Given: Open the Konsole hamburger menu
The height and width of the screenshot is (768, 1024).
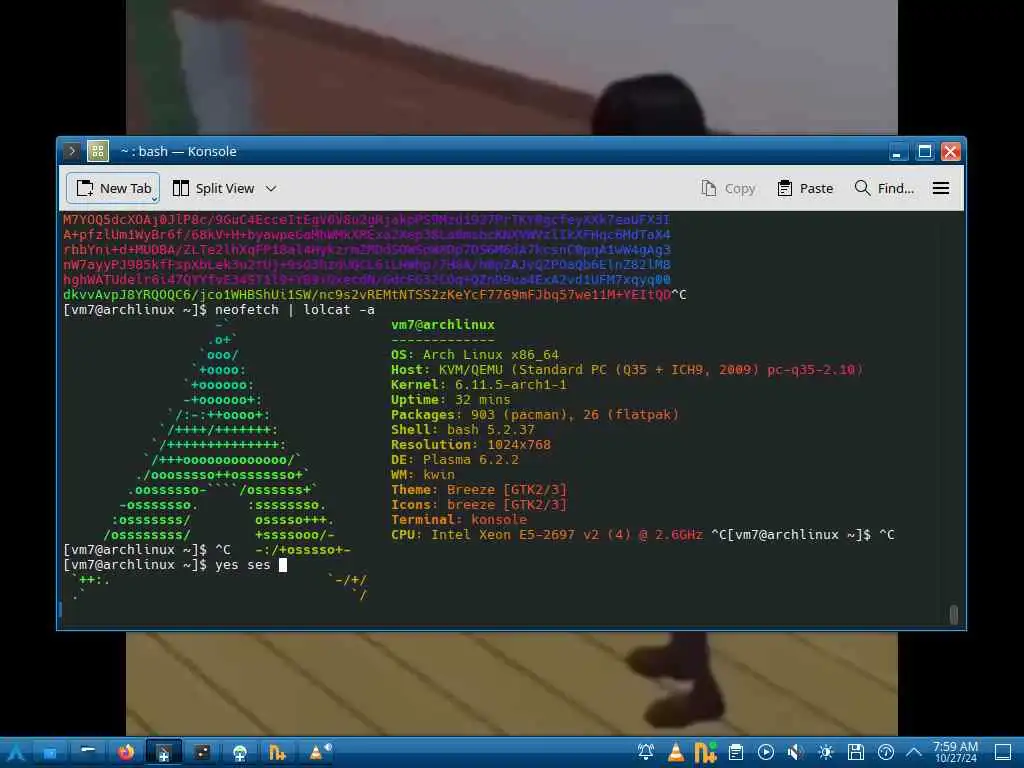Looking at the screenshot, I should click(x=940, y=188).
